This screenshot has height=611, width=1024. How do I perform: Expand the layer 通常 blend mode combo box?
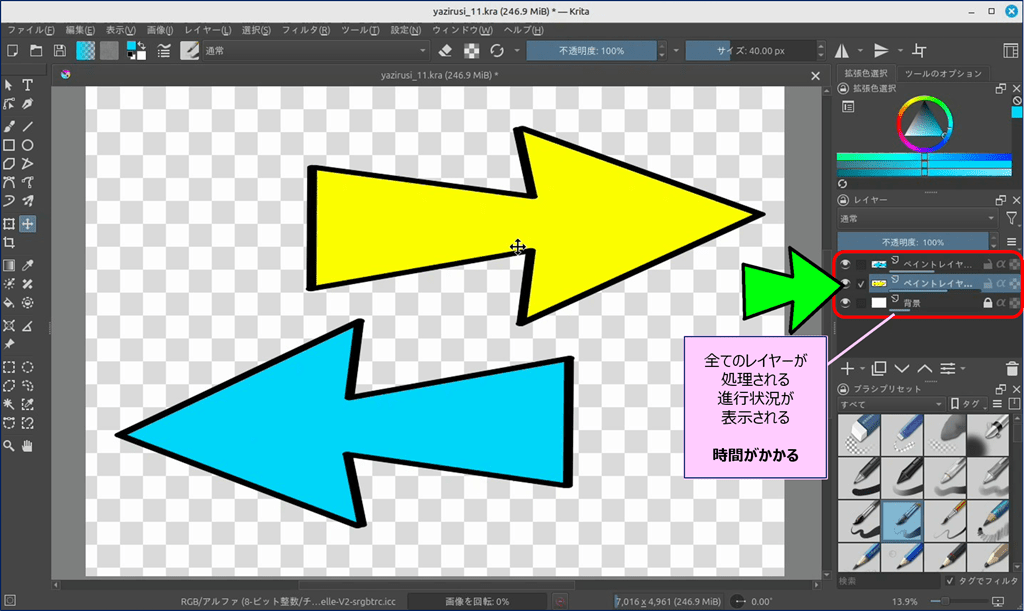coord(917,218)
